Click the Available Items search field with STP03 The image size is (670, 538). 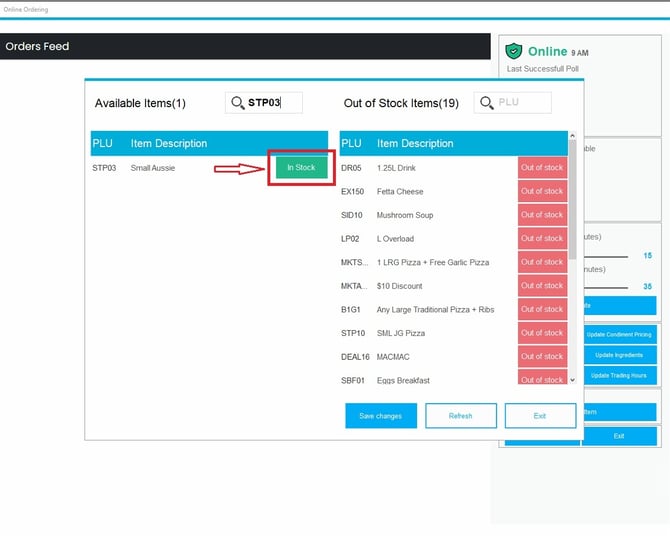(264, 103)
